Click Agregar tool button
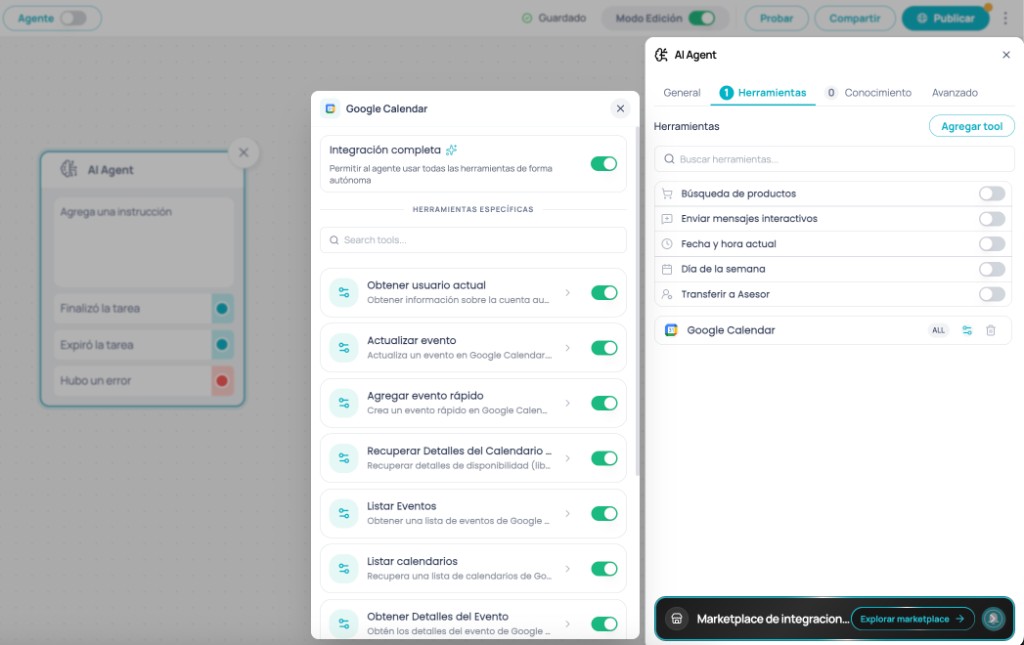Viewport: 1024px width, 645px height. [972, 126]
